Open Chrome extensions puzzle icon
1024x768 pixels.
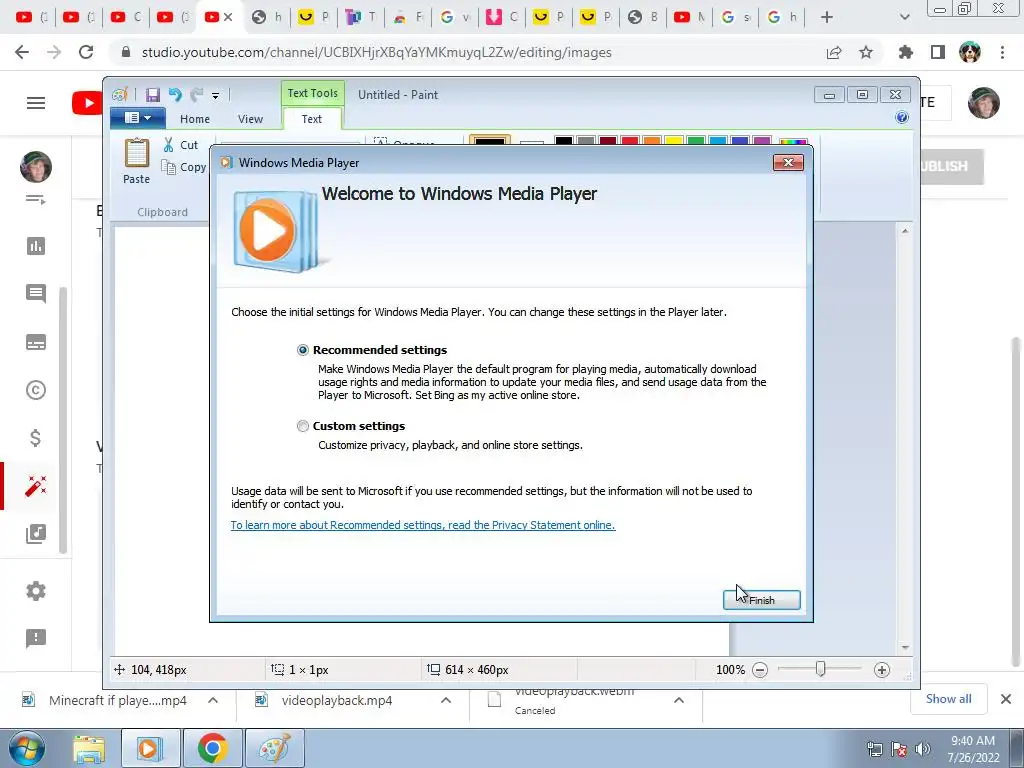[906, 52]
